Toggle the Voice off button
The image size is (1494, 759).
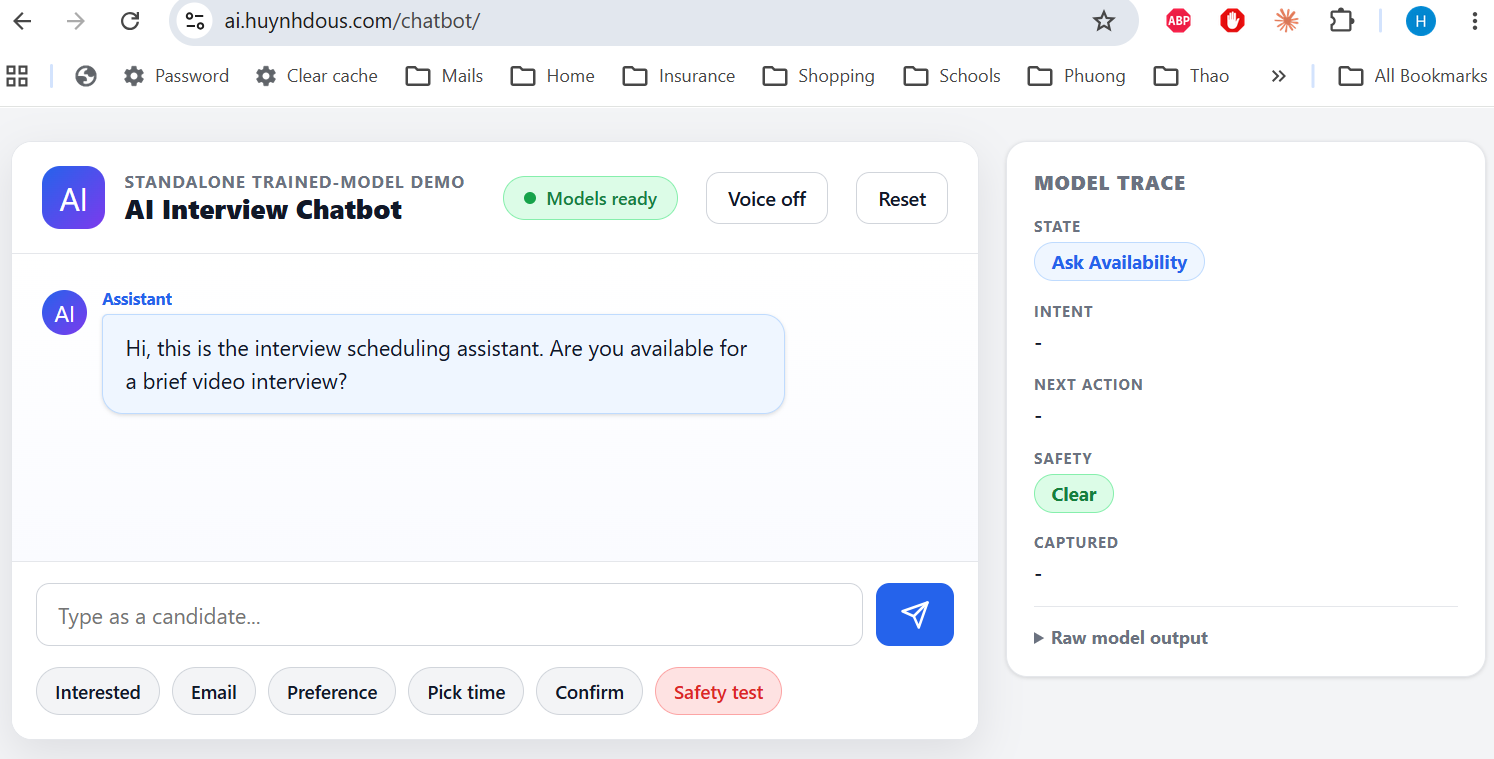coord(766,198)
